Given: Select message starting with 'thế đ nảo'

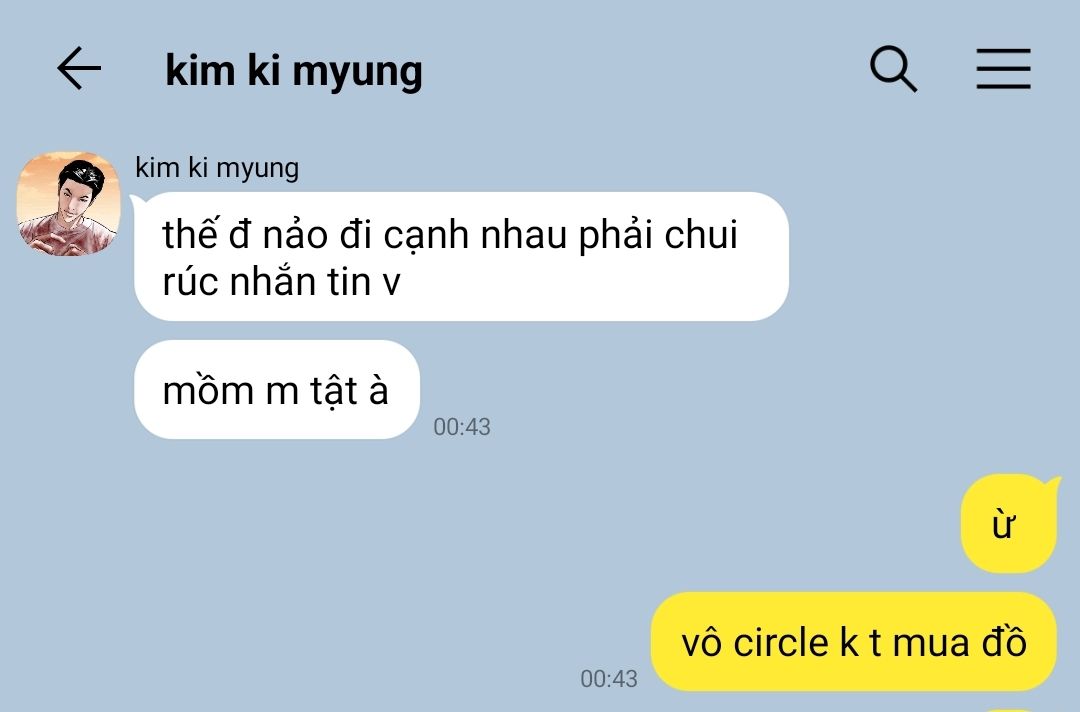Looking at the screenshot, I should point(461,256).
